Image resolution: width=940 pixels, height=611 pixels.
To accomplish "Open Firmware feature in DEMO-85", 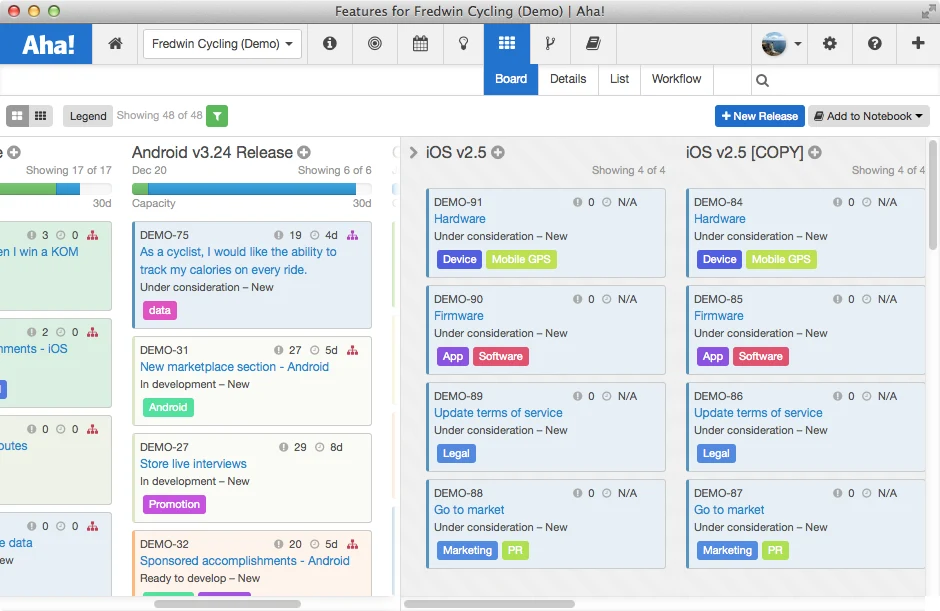I will point(719,315).
